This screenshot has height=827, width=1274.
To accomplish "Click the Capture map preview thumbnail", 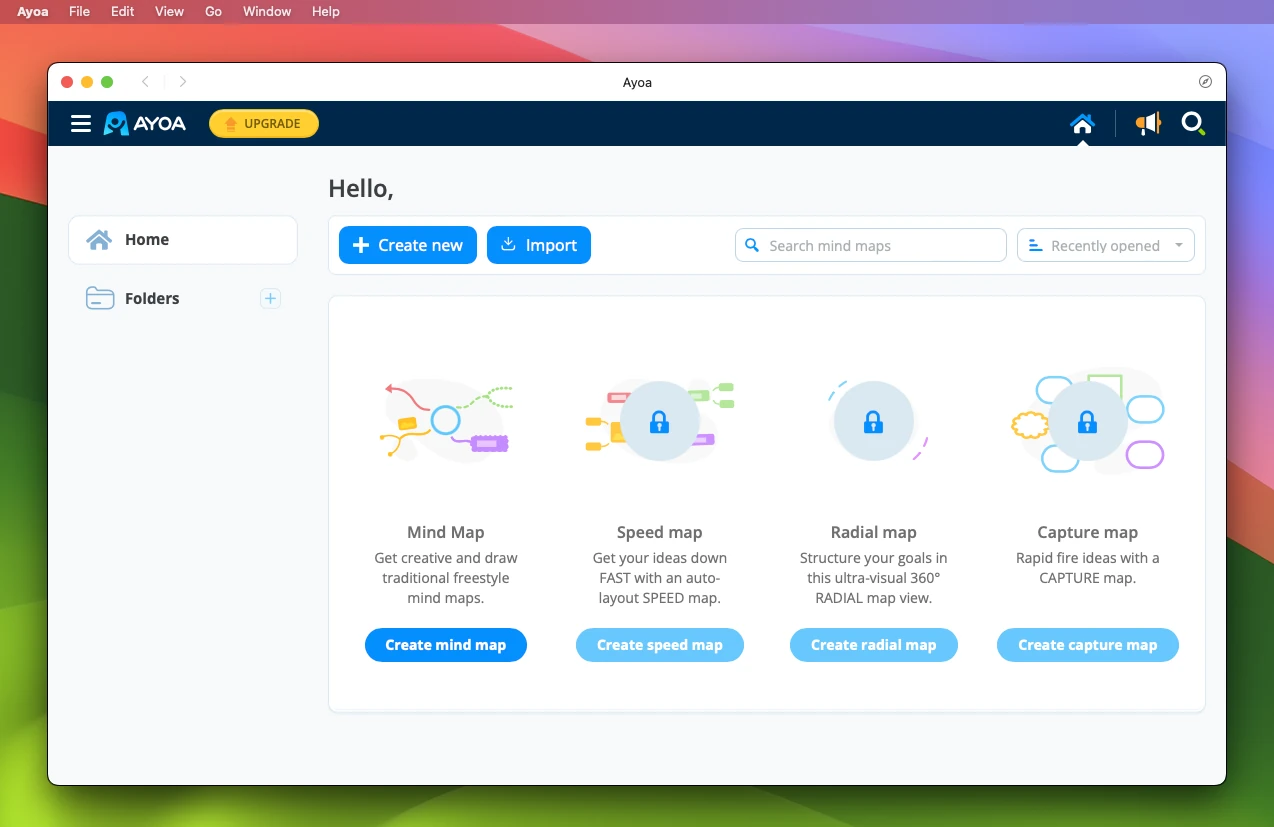I will [x=1087, y=421].
